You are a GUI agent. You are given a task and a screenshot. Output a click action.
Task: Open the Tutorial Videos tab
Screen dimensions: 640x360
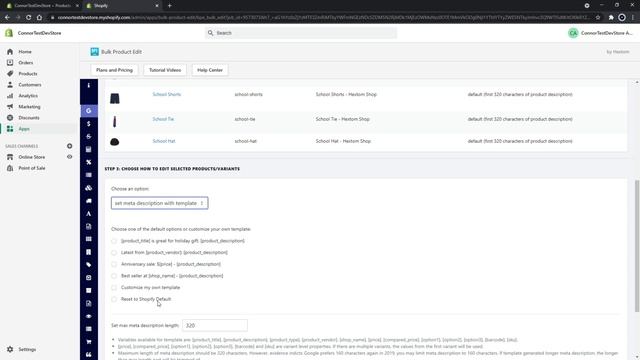(x=165, y=70)
